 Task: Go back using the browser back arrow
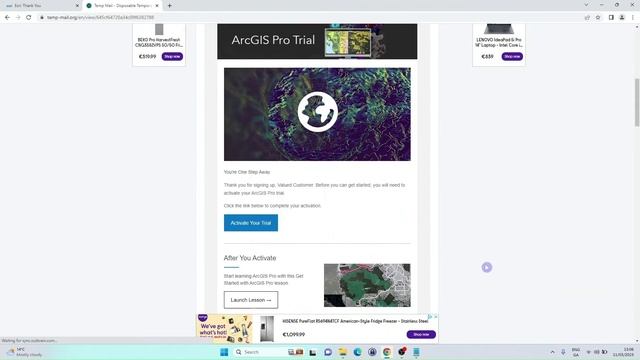[x=7, y=18]
